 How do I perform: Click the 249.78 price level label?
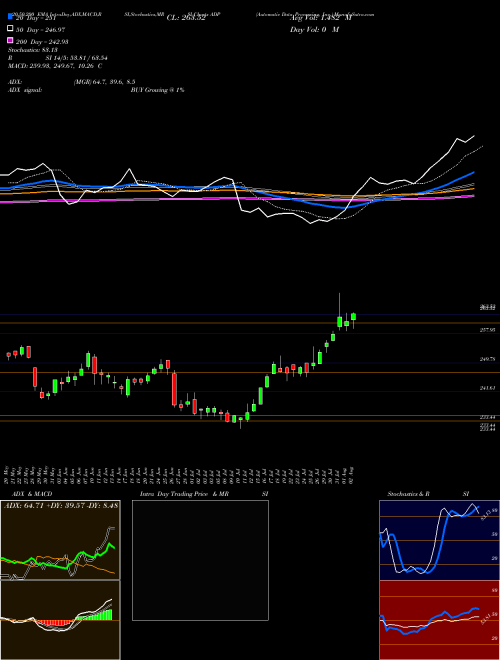pyautogui.click(x=487, y=359)
